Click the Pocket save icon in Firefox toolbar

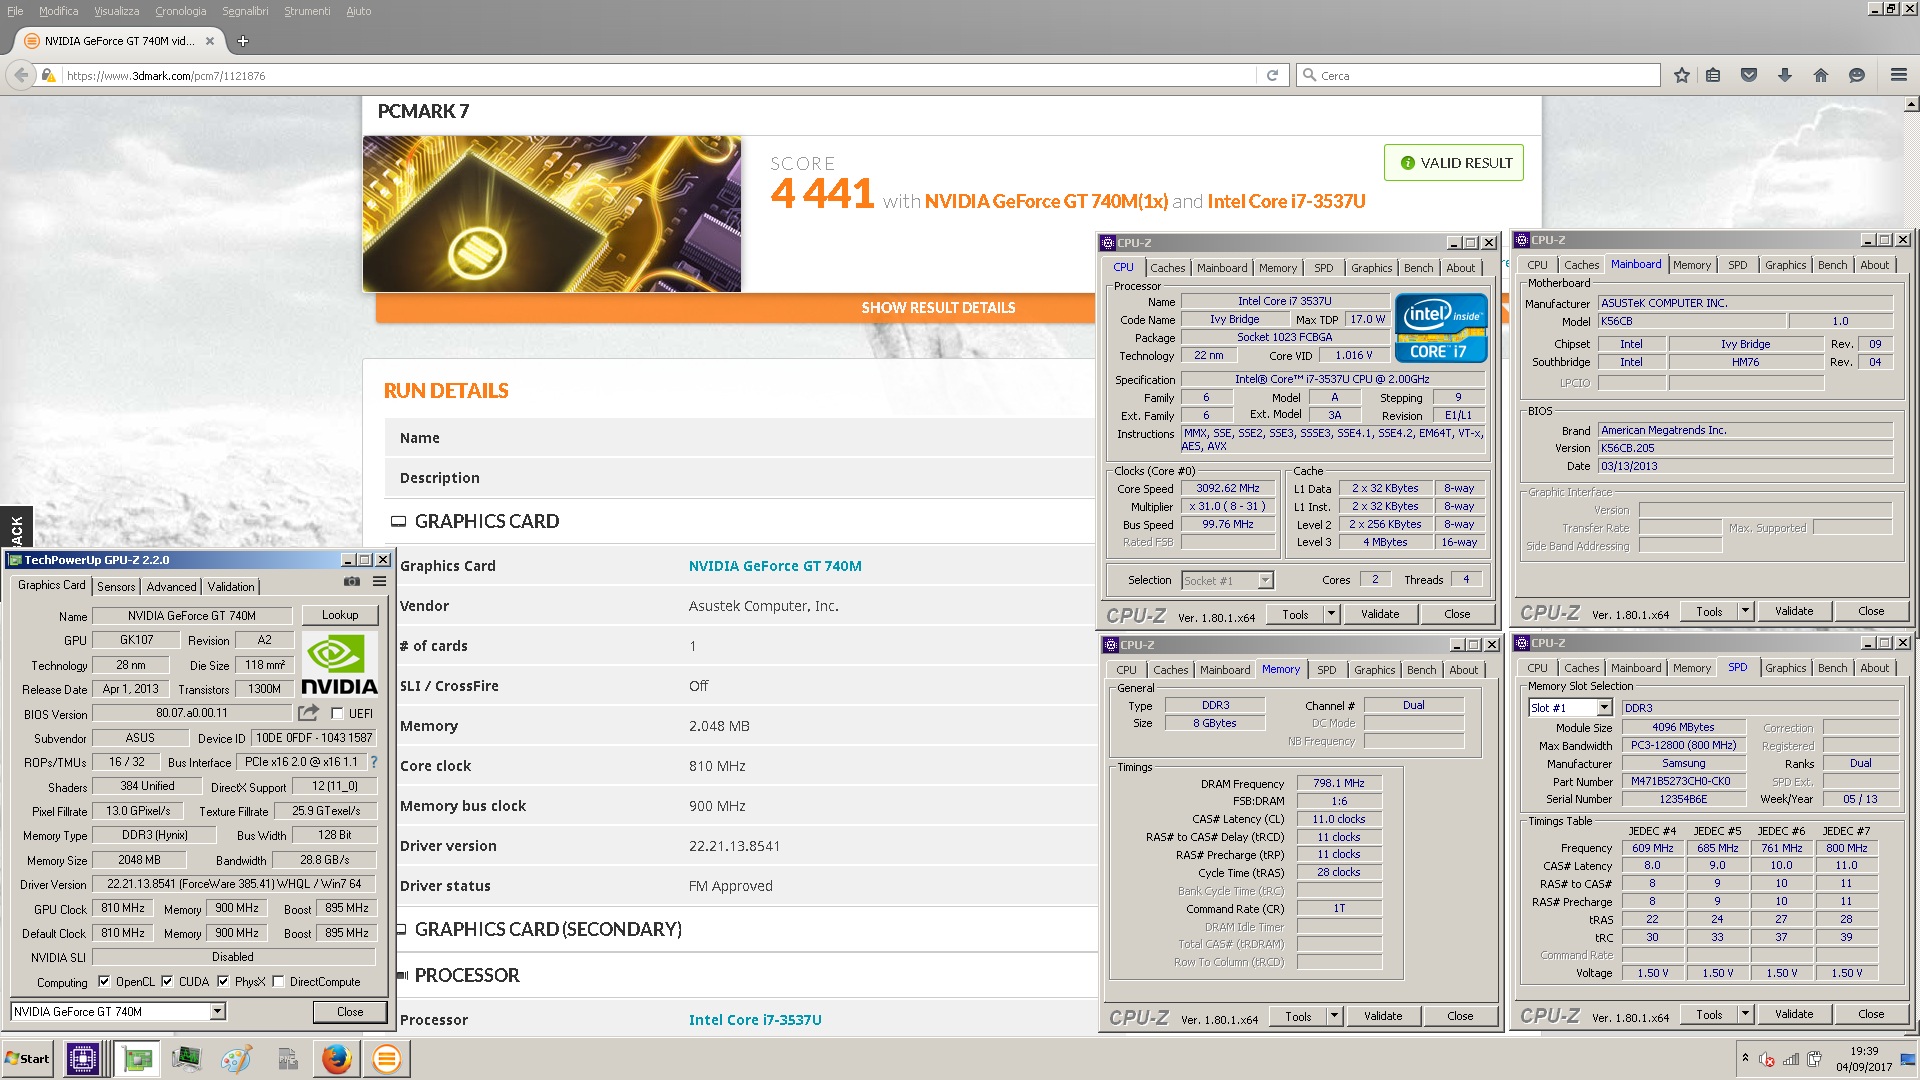pos(1749,75)
